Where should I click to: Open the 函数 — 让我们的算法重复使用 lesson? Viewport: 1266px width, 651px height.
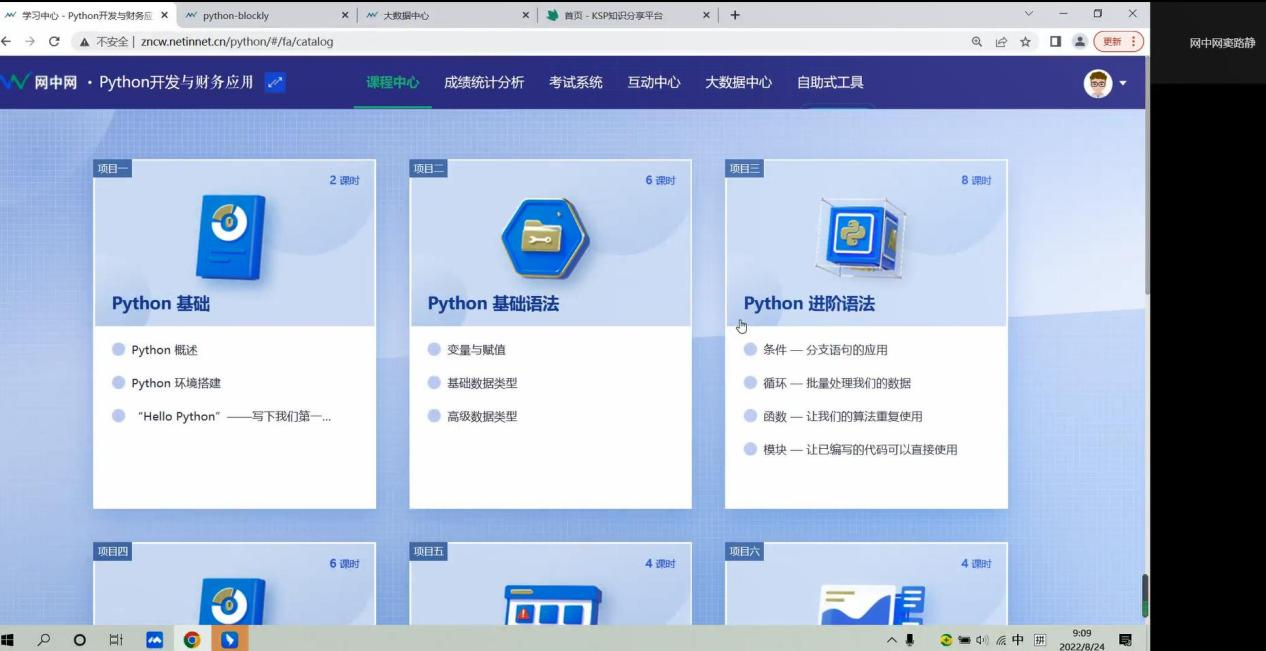point(843,416)
